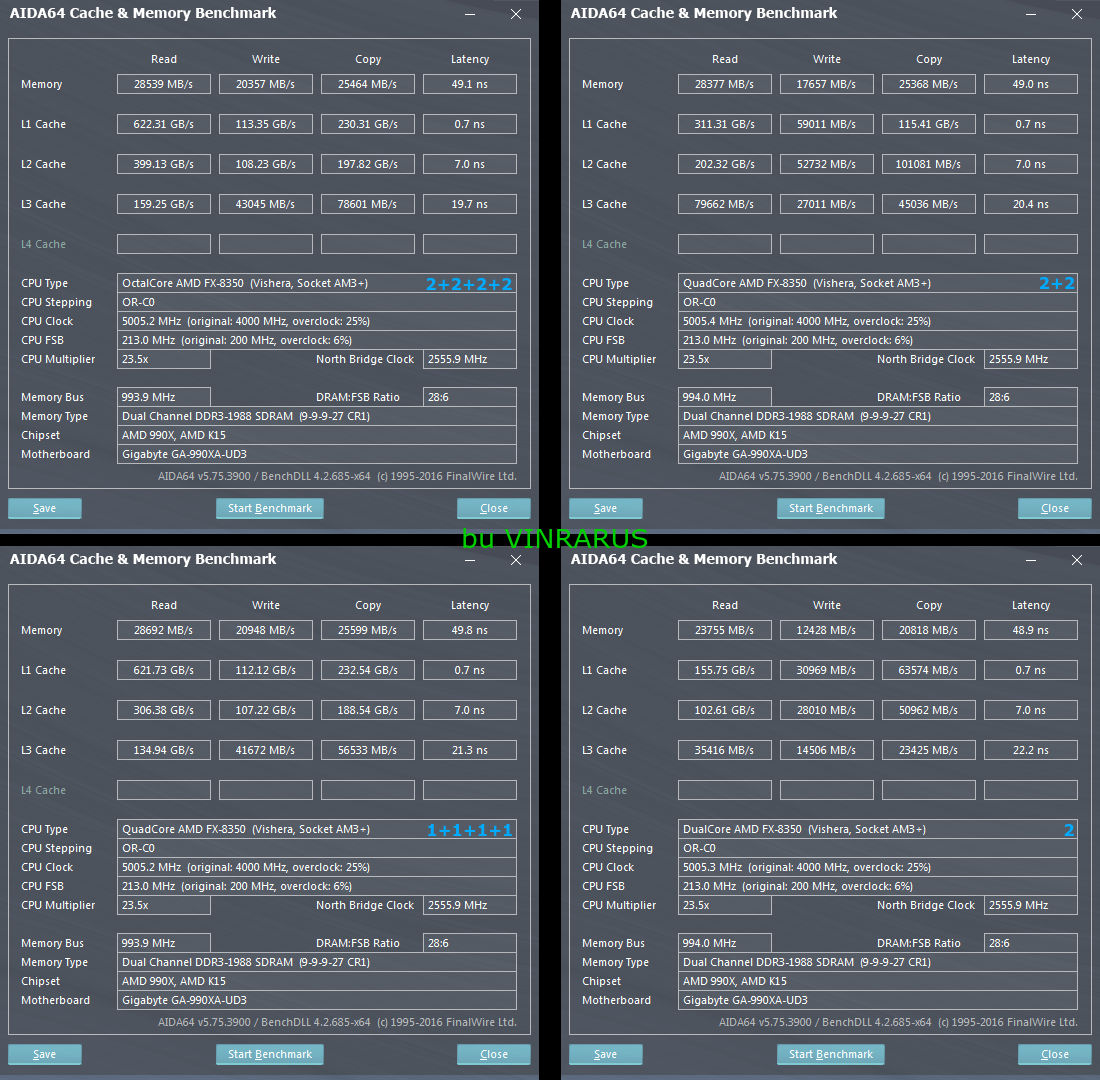Click Save in the bottom-left QuadCore window
1100x1080 pixels.
pyautogui.click(x=44, y=1054)
